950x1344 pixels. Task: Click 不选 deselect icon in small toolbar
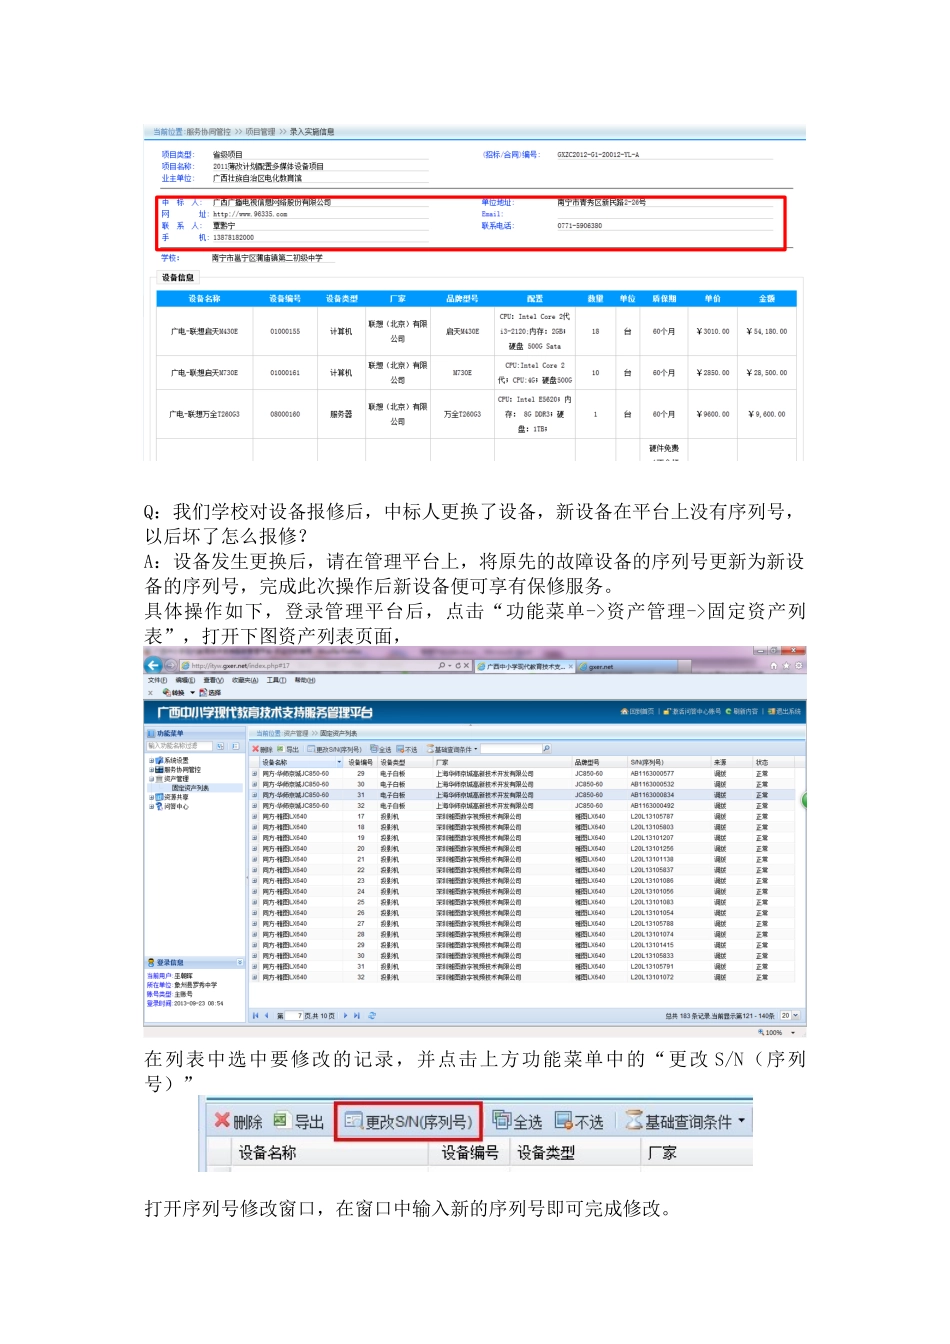tap(400, 748)
